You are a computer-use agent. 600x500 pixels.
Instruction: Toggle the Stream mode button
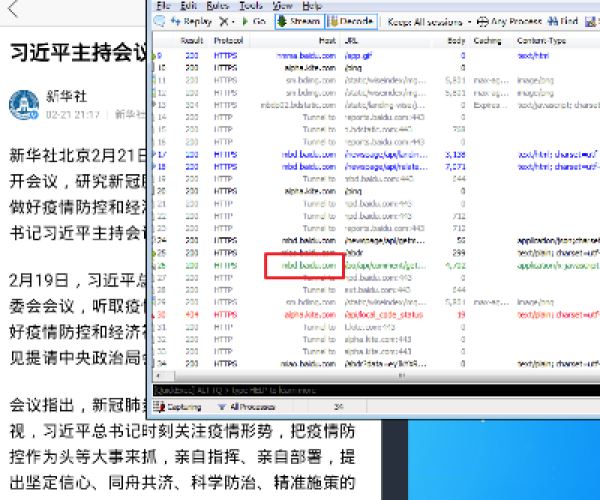pyautogui.click(x=299, y=21)
